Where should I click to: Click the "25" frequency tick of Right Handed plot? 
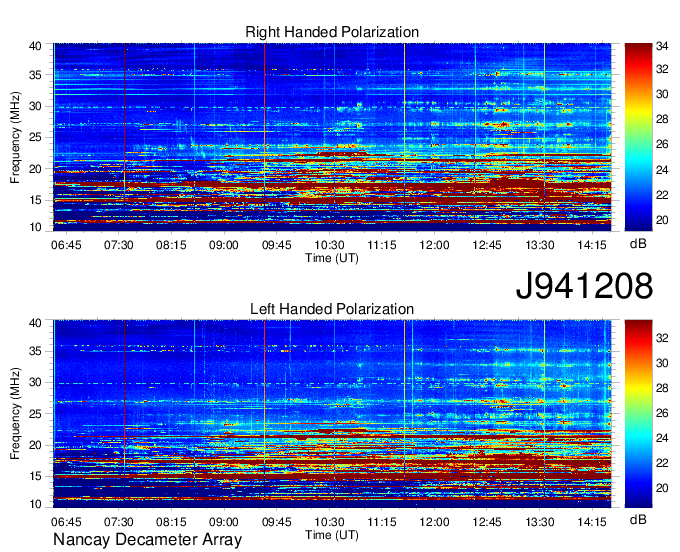pyautogui.click(x=36, y=137)
